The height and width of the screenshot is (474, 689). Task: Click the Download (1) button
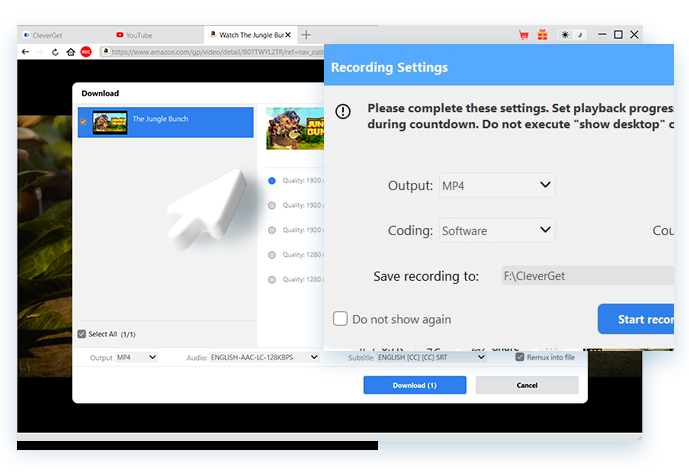(x=414, y=385)
